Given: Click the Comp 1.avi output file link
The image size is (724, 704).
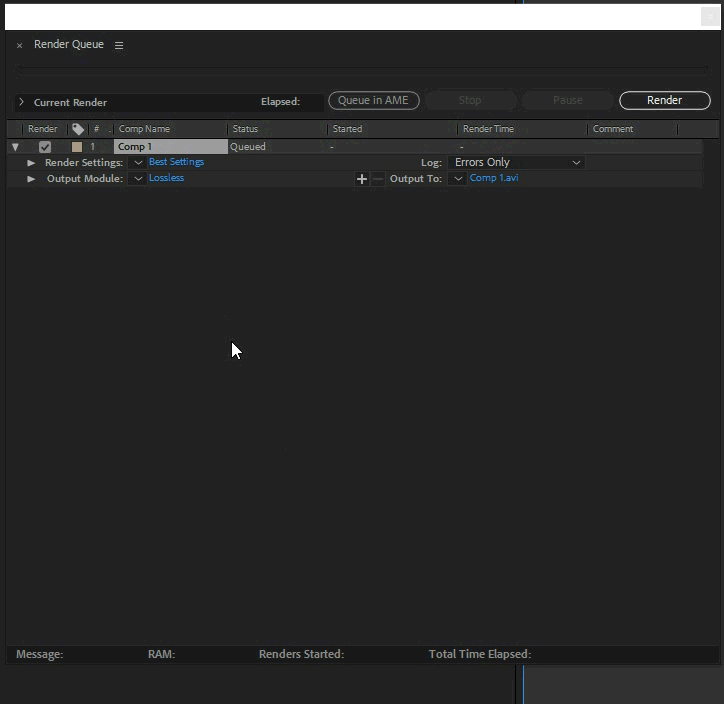Looking at the screenshot, I should [x=494, y=178].
